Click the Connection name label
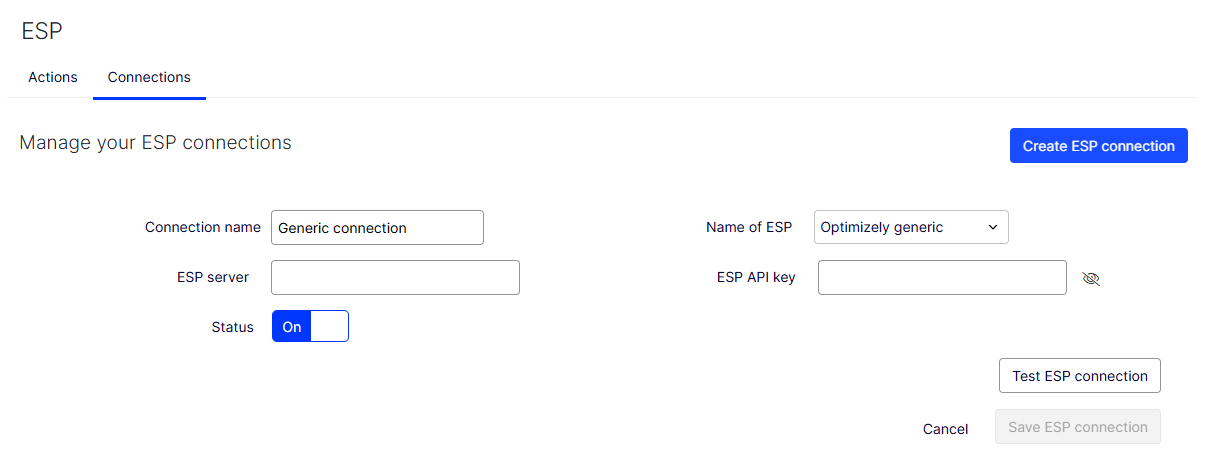Screen dimensions: 1208x475 202,227
